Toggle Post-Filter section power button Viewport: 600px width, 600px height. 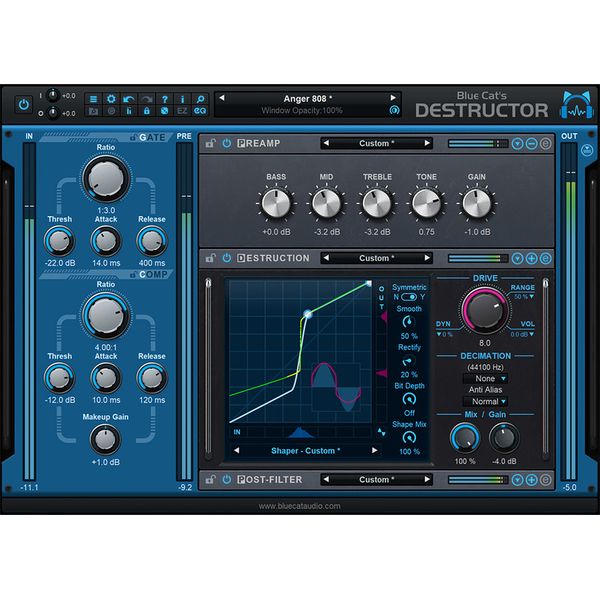227,479
